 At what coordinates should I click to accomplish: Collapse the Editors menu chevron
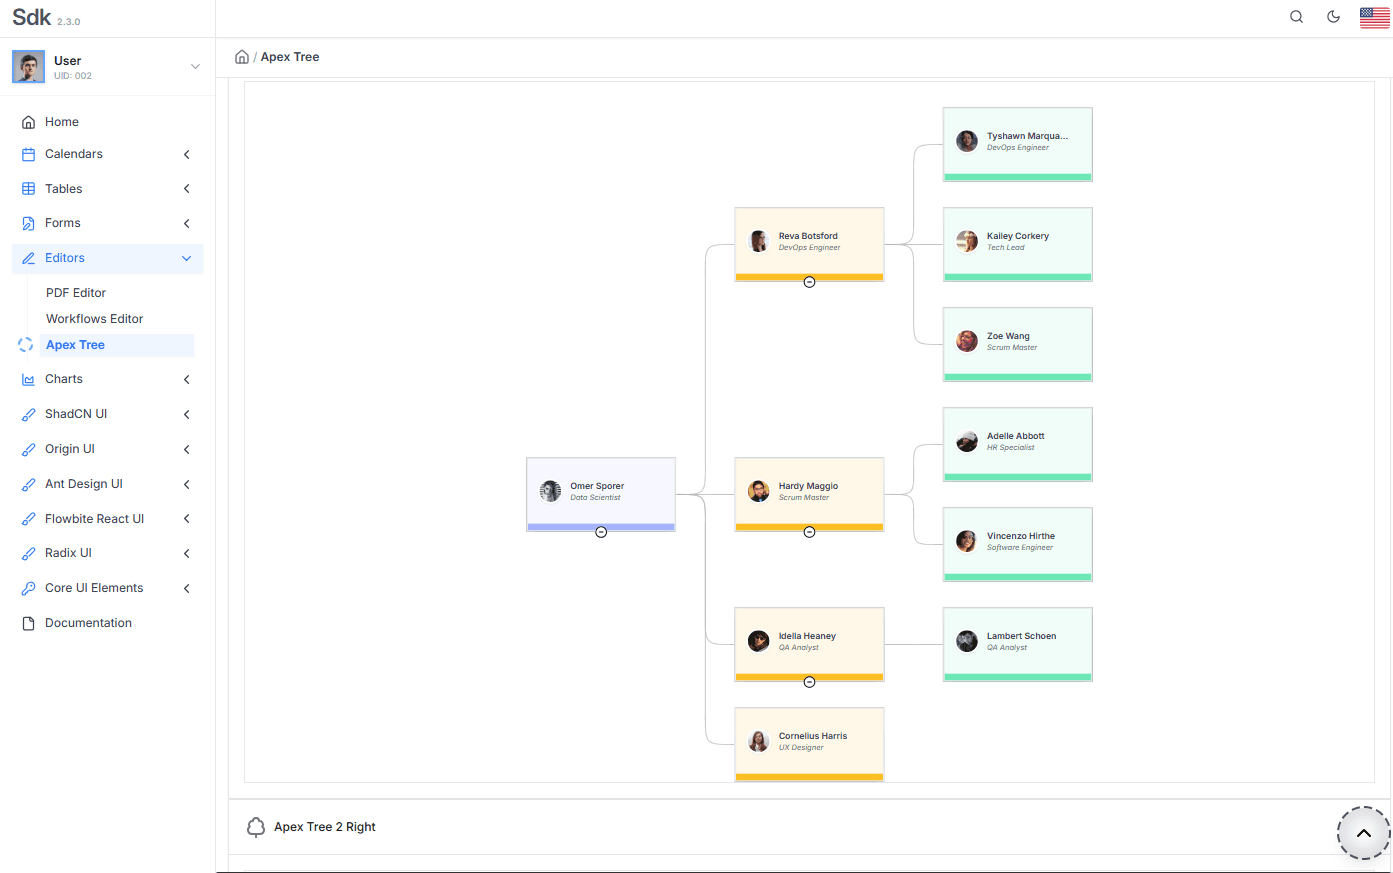[186, 258]
